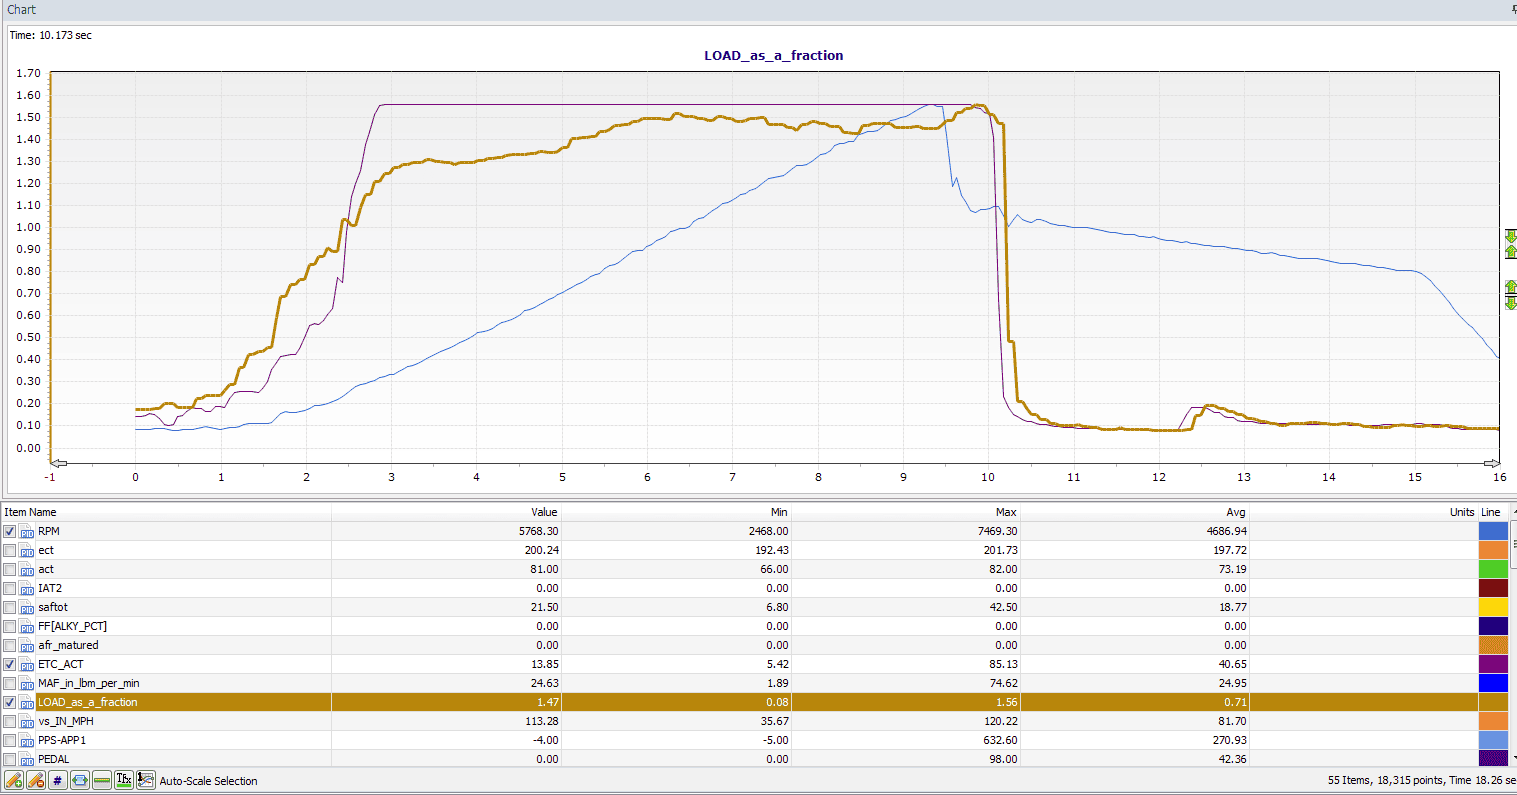
Task: Click the remove item pencil-minus icon
Action: [36, 780]
